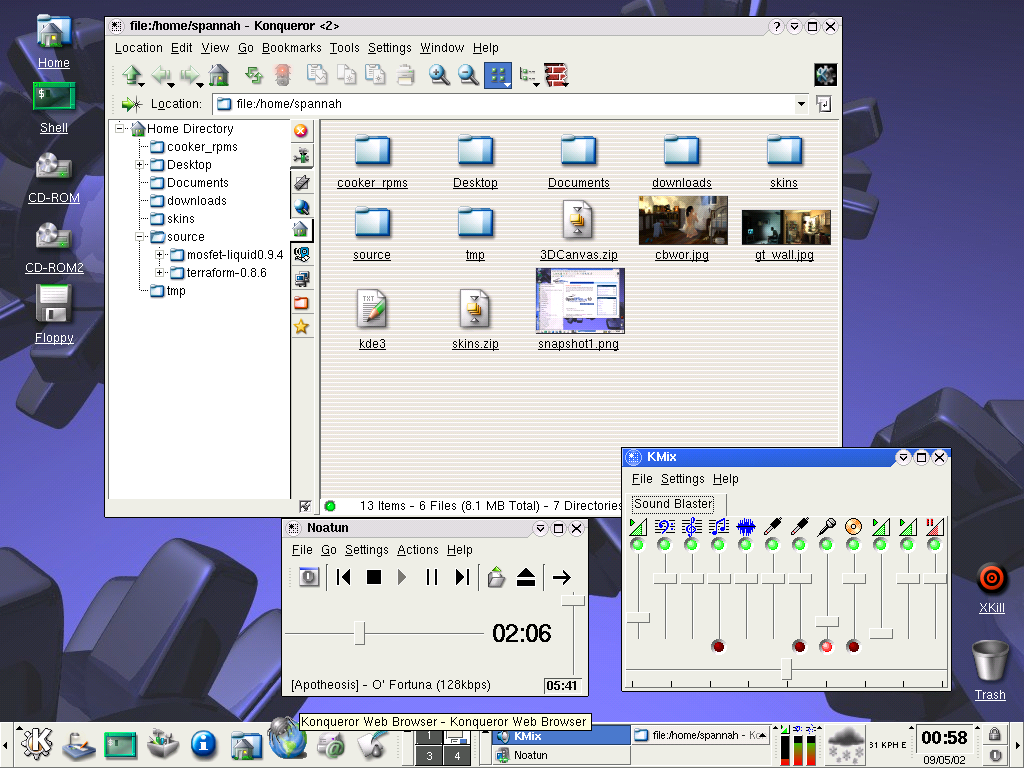
Task: Click the Back arrow in Konqueror toolbar
Action: click(161, 75)
